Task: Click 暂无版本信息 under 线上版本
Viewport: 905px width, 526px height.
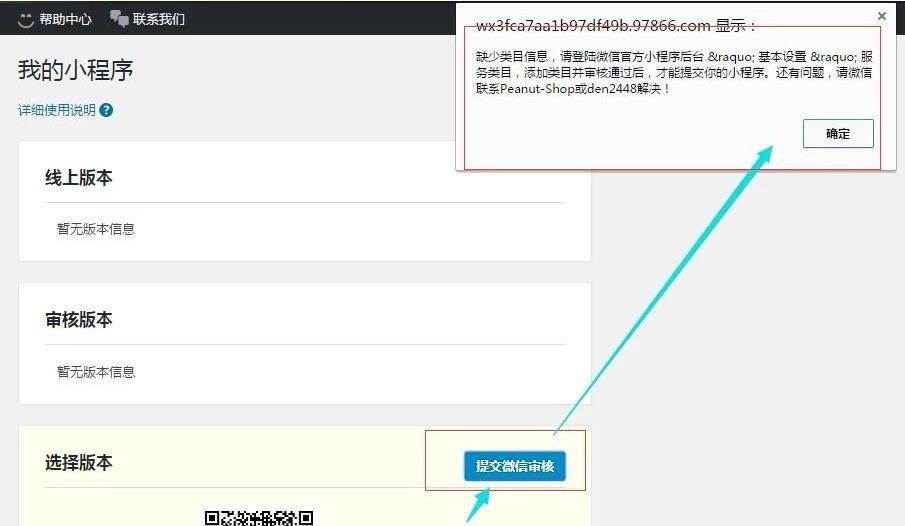Action: point(96,229)
